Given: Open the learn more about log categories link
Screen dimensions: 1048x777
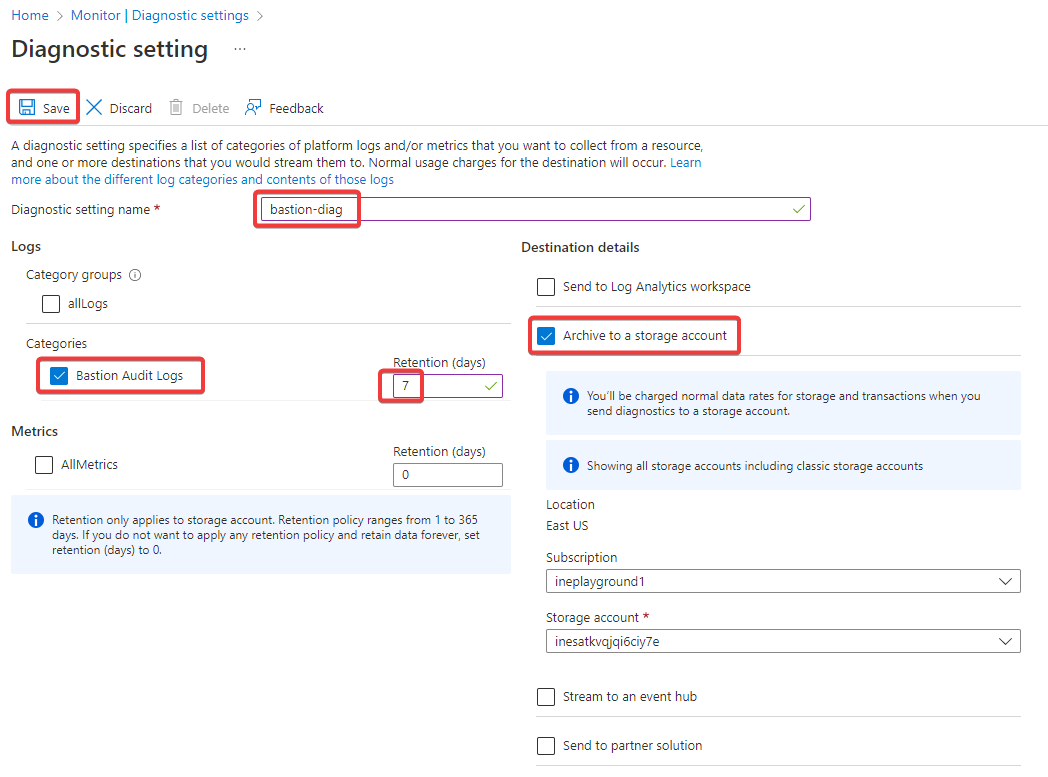Looking at the screenshot, I should pyautogui.click(x=202, y=180).
